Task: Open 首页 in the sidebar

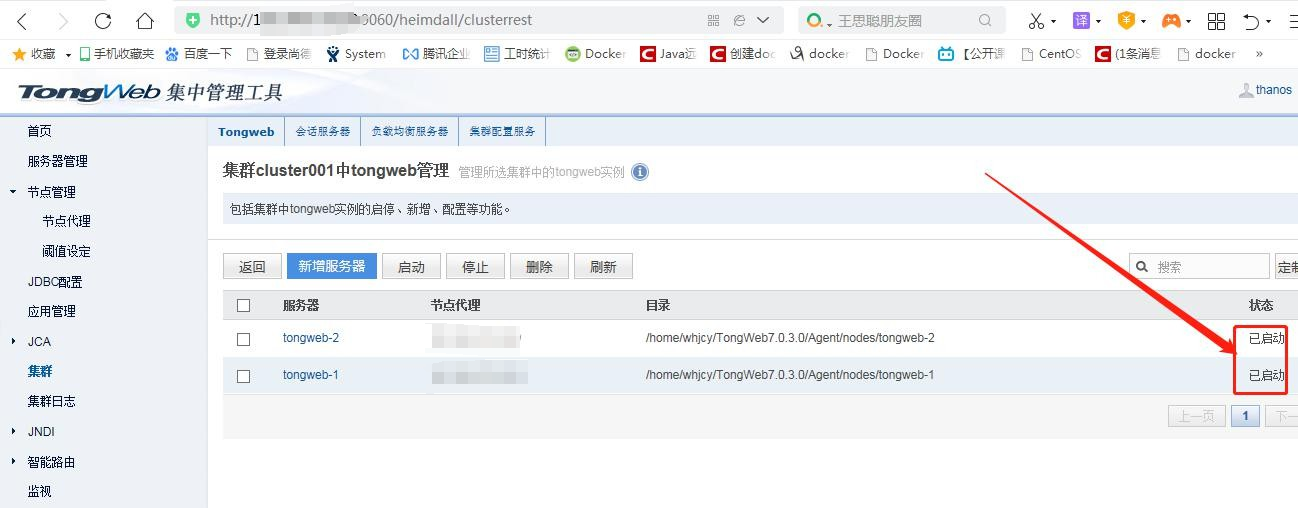Action: pos(40,131)
